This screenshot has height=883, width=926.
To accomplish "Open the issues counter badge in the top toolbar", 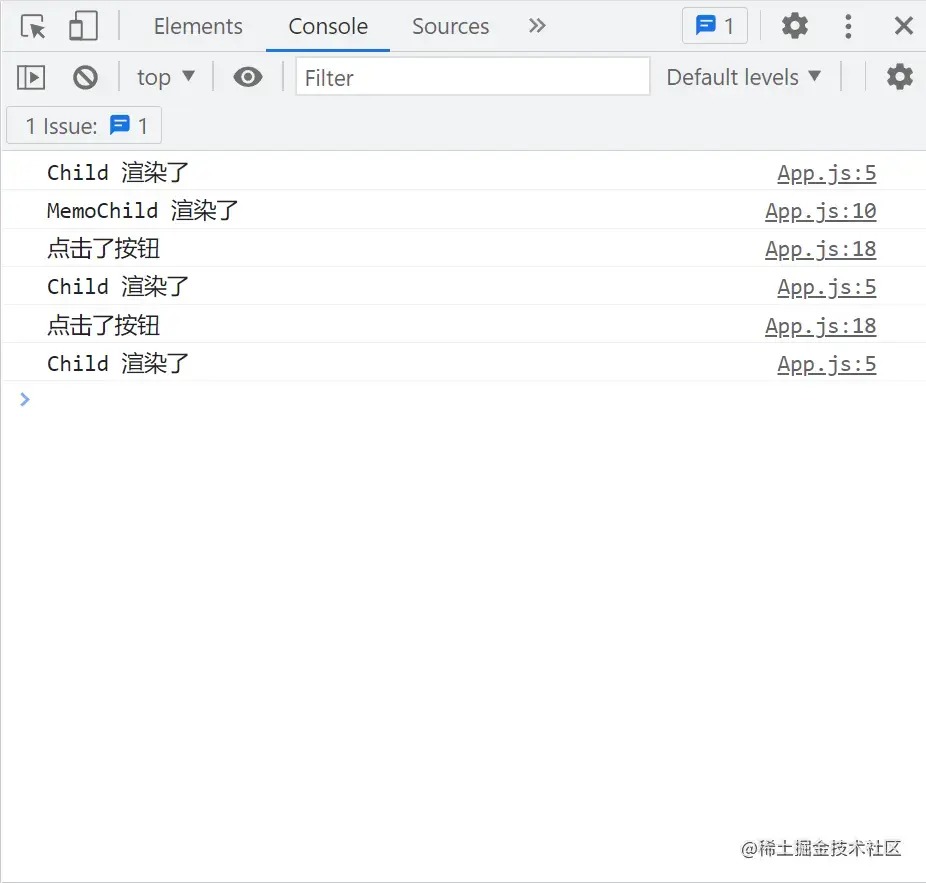I will pyautogui.click(x=715, y=26).
